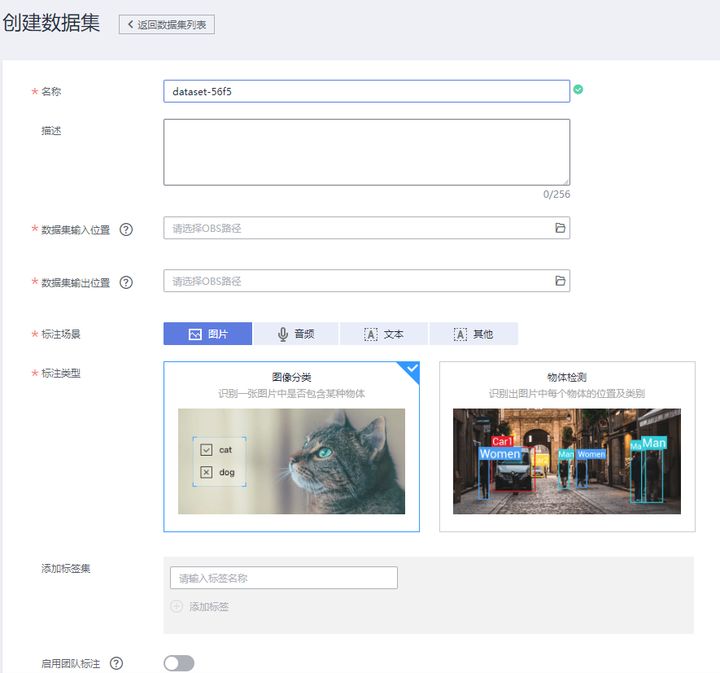
Task: Click the checkmark on 图像分类 card
Action: pyautogui.click(x=411, y=369)
